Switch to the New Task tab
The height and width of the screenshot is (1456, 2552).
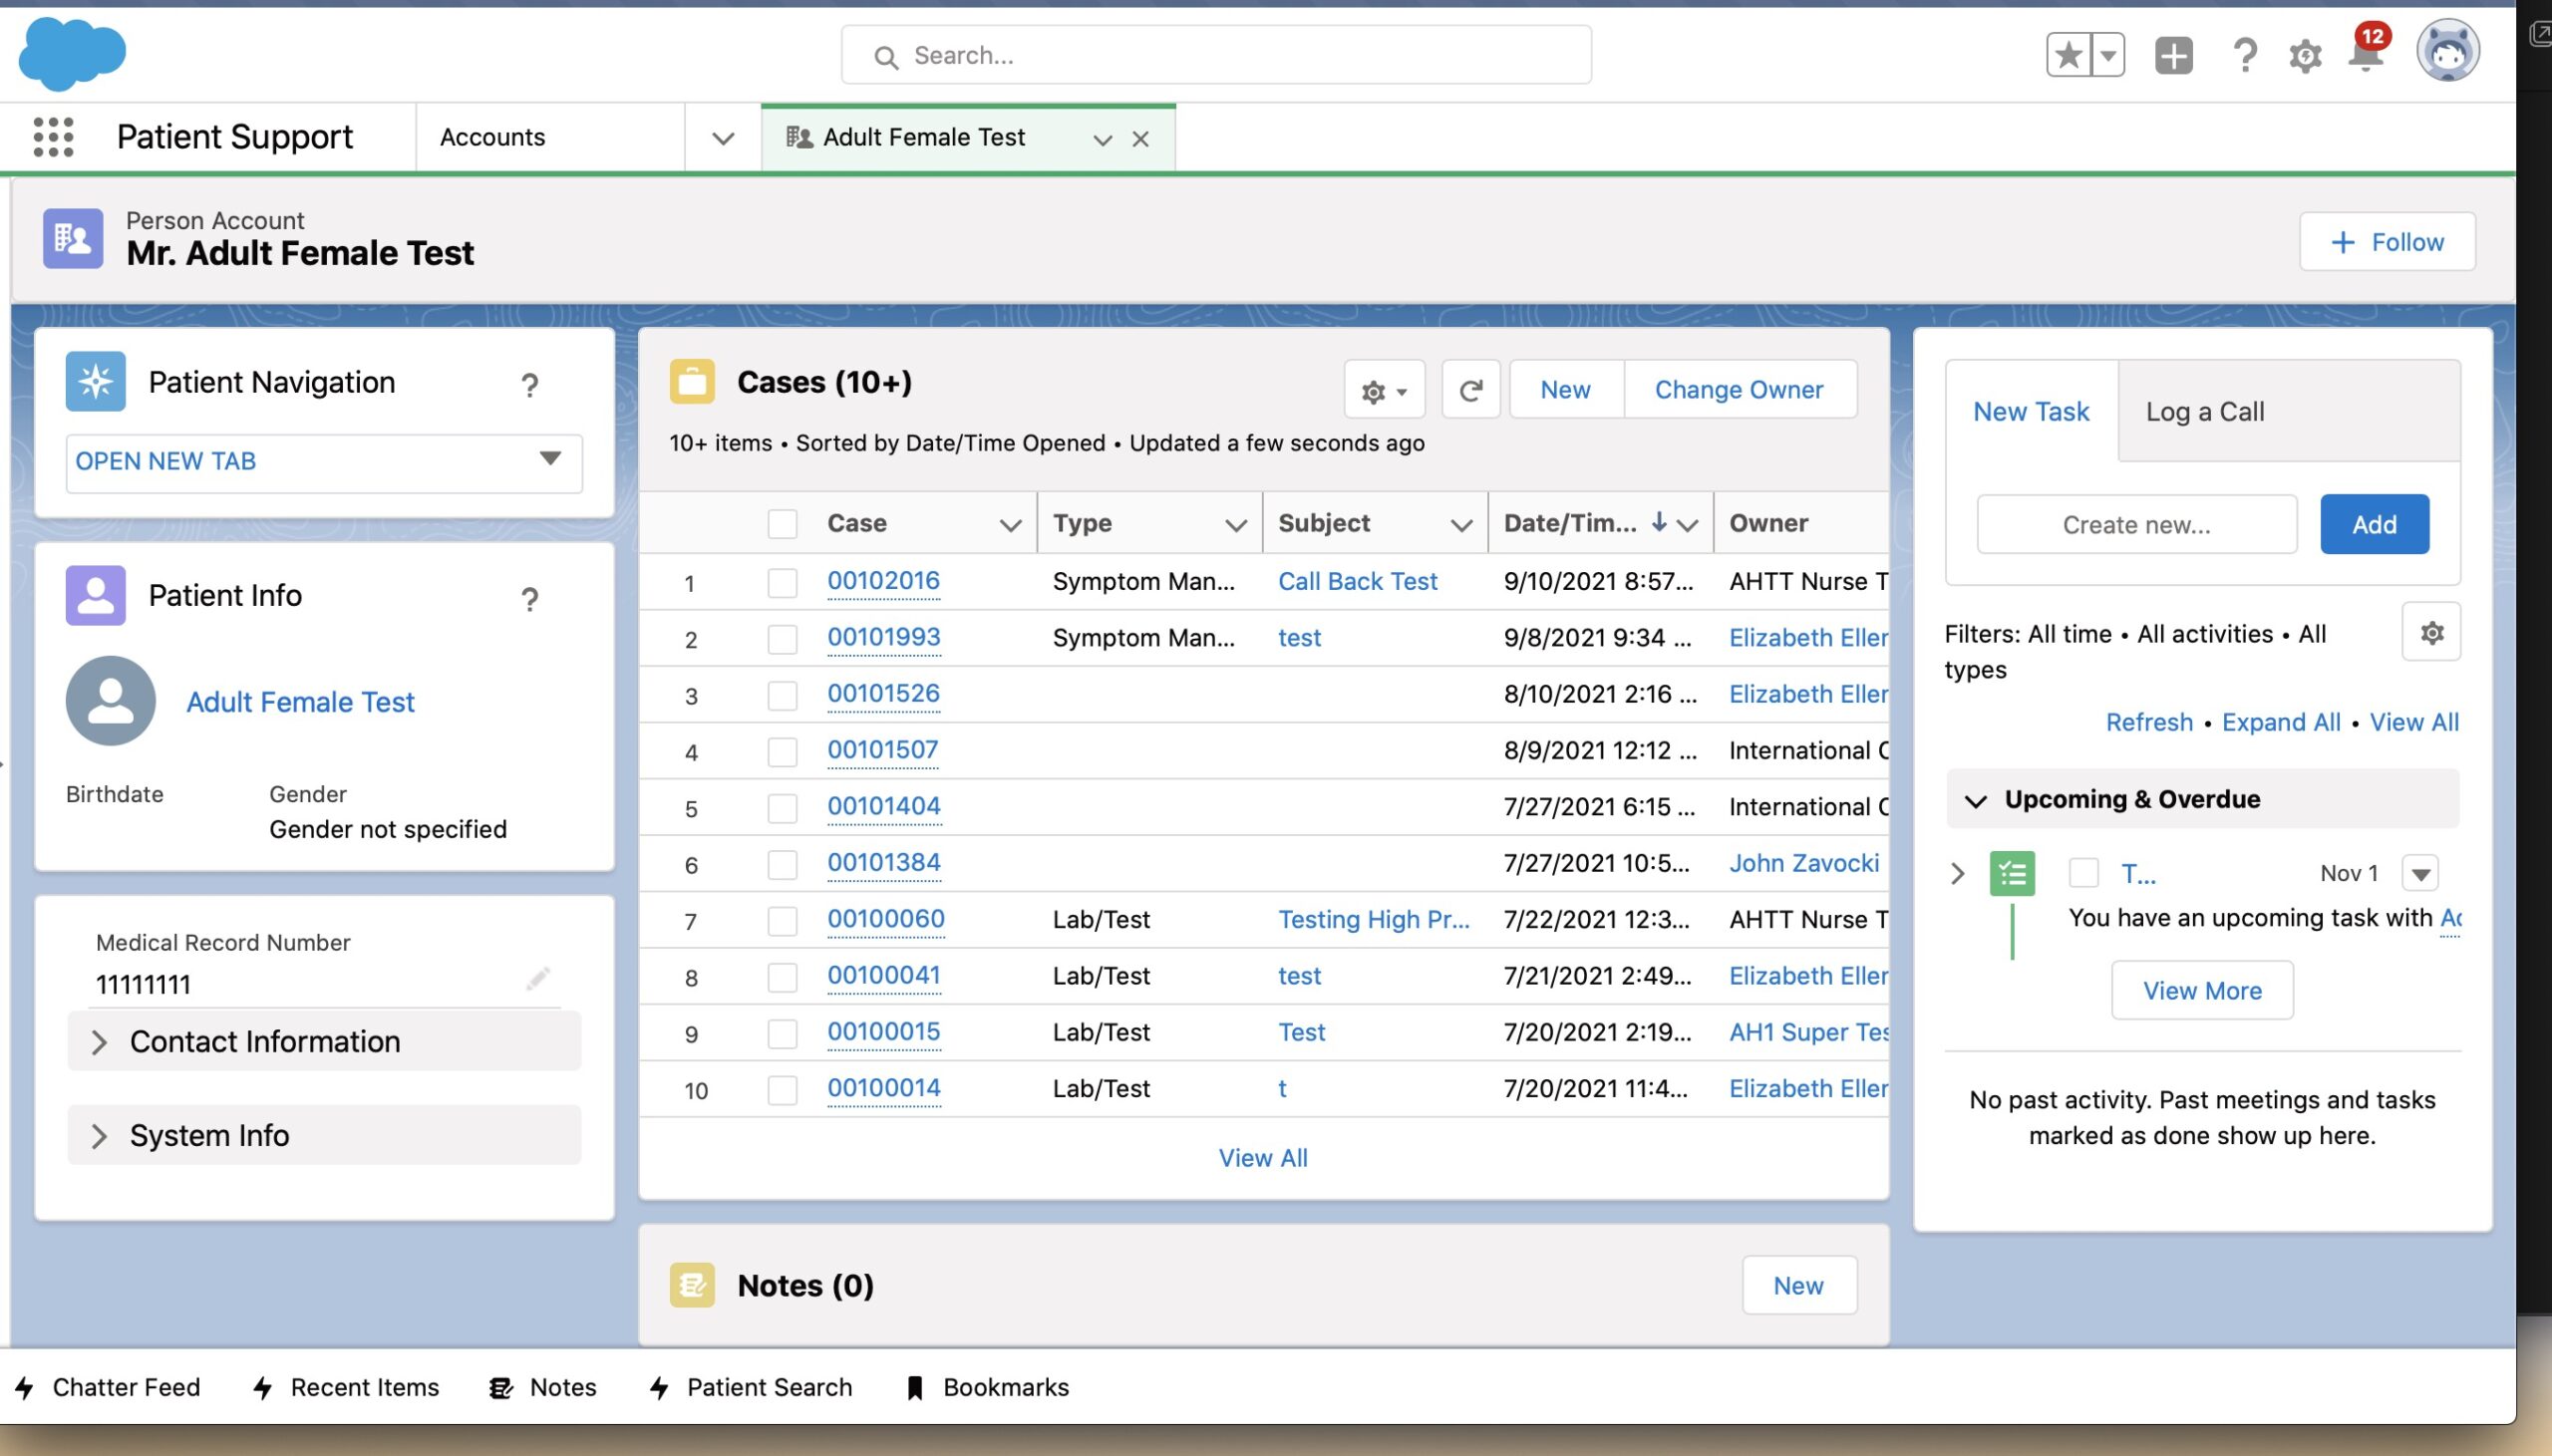pyautogui.click(x=2031, y=411)
